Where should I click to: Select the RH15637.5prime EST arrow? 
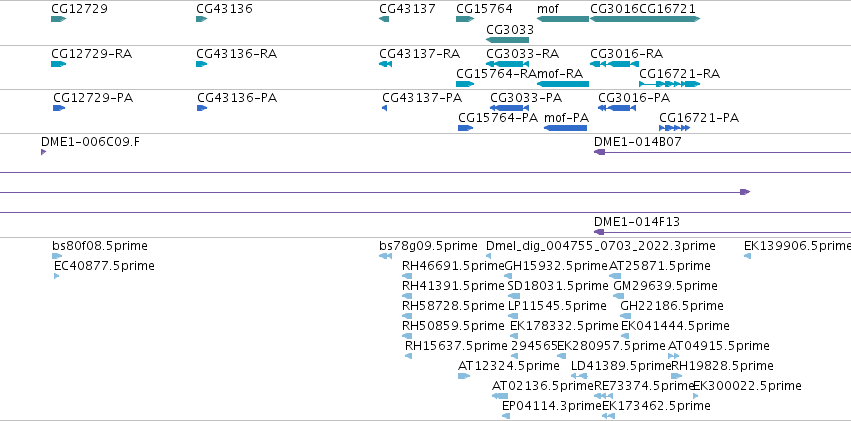tap(408, 356)
